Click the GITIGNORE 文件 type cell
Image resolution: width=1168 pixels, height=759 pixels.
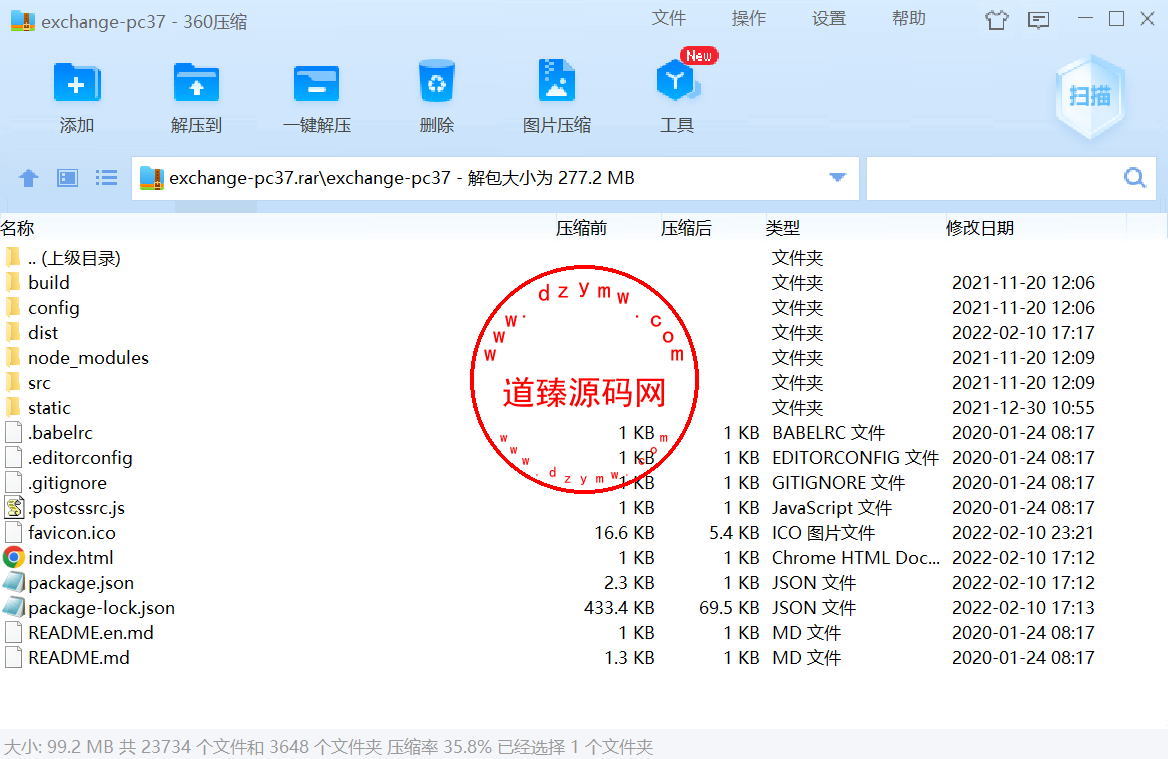pyautogui.click(x=838, y=483)
